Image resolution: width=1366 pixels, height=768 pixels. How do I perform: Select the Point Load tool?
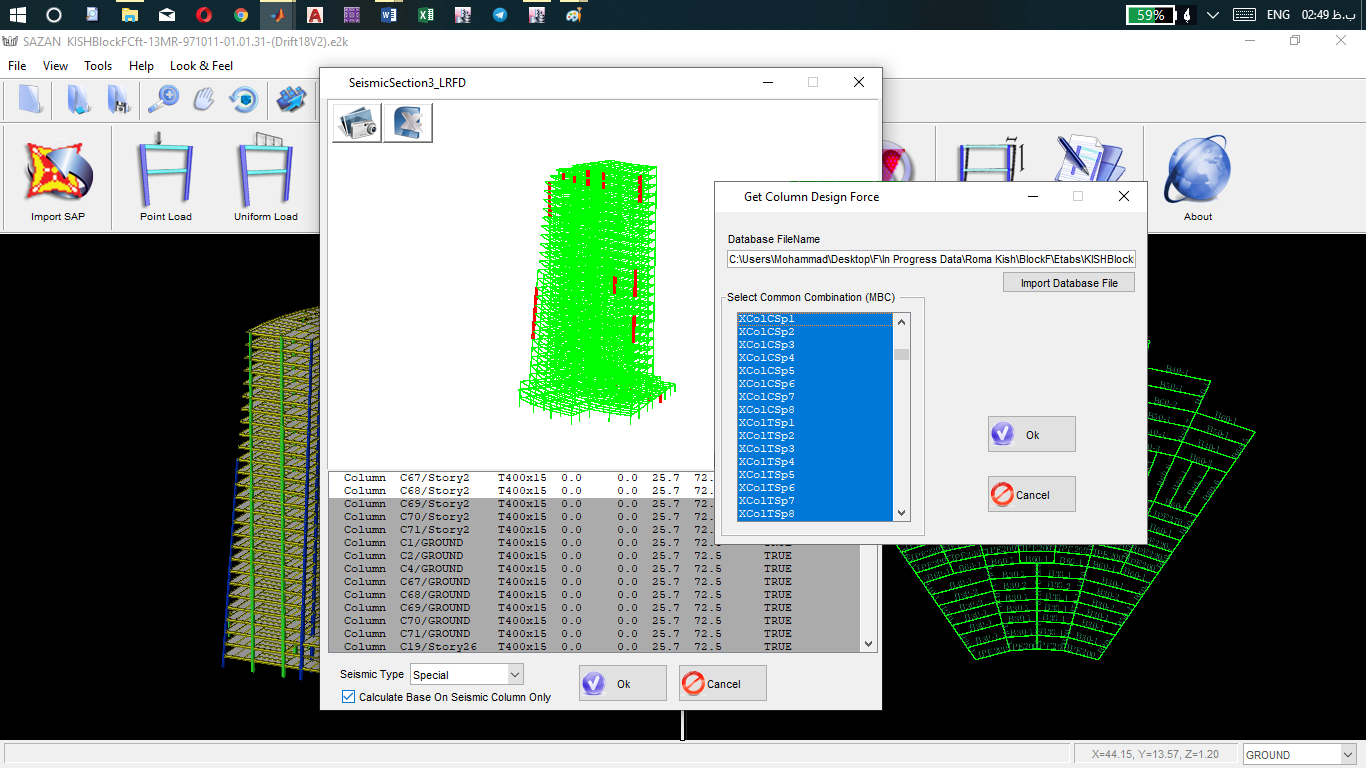165,172
